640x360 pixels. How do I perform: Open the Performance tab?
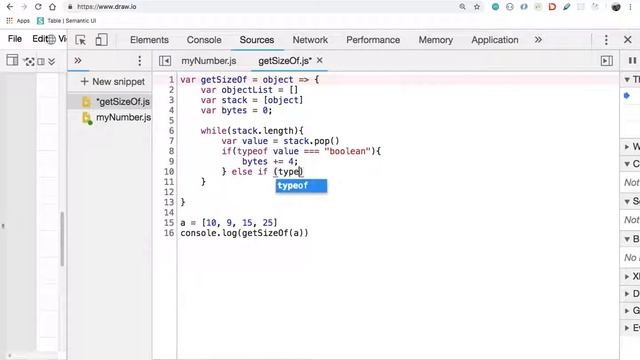point(373,40)
